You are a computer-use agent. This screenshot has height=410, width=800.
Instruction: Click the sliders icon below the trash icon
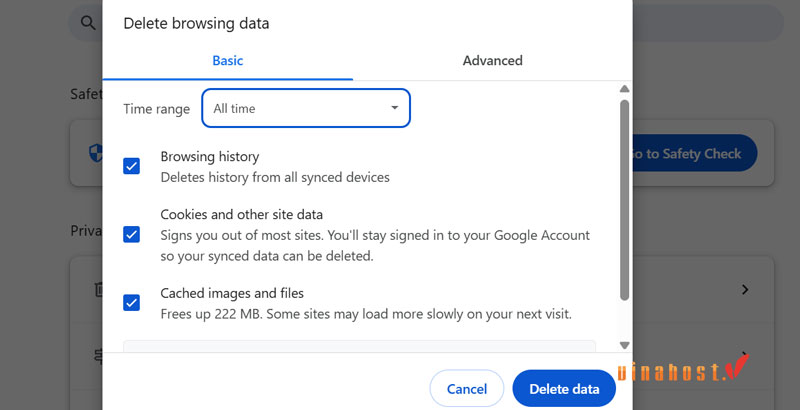click(x=98, y=356)
